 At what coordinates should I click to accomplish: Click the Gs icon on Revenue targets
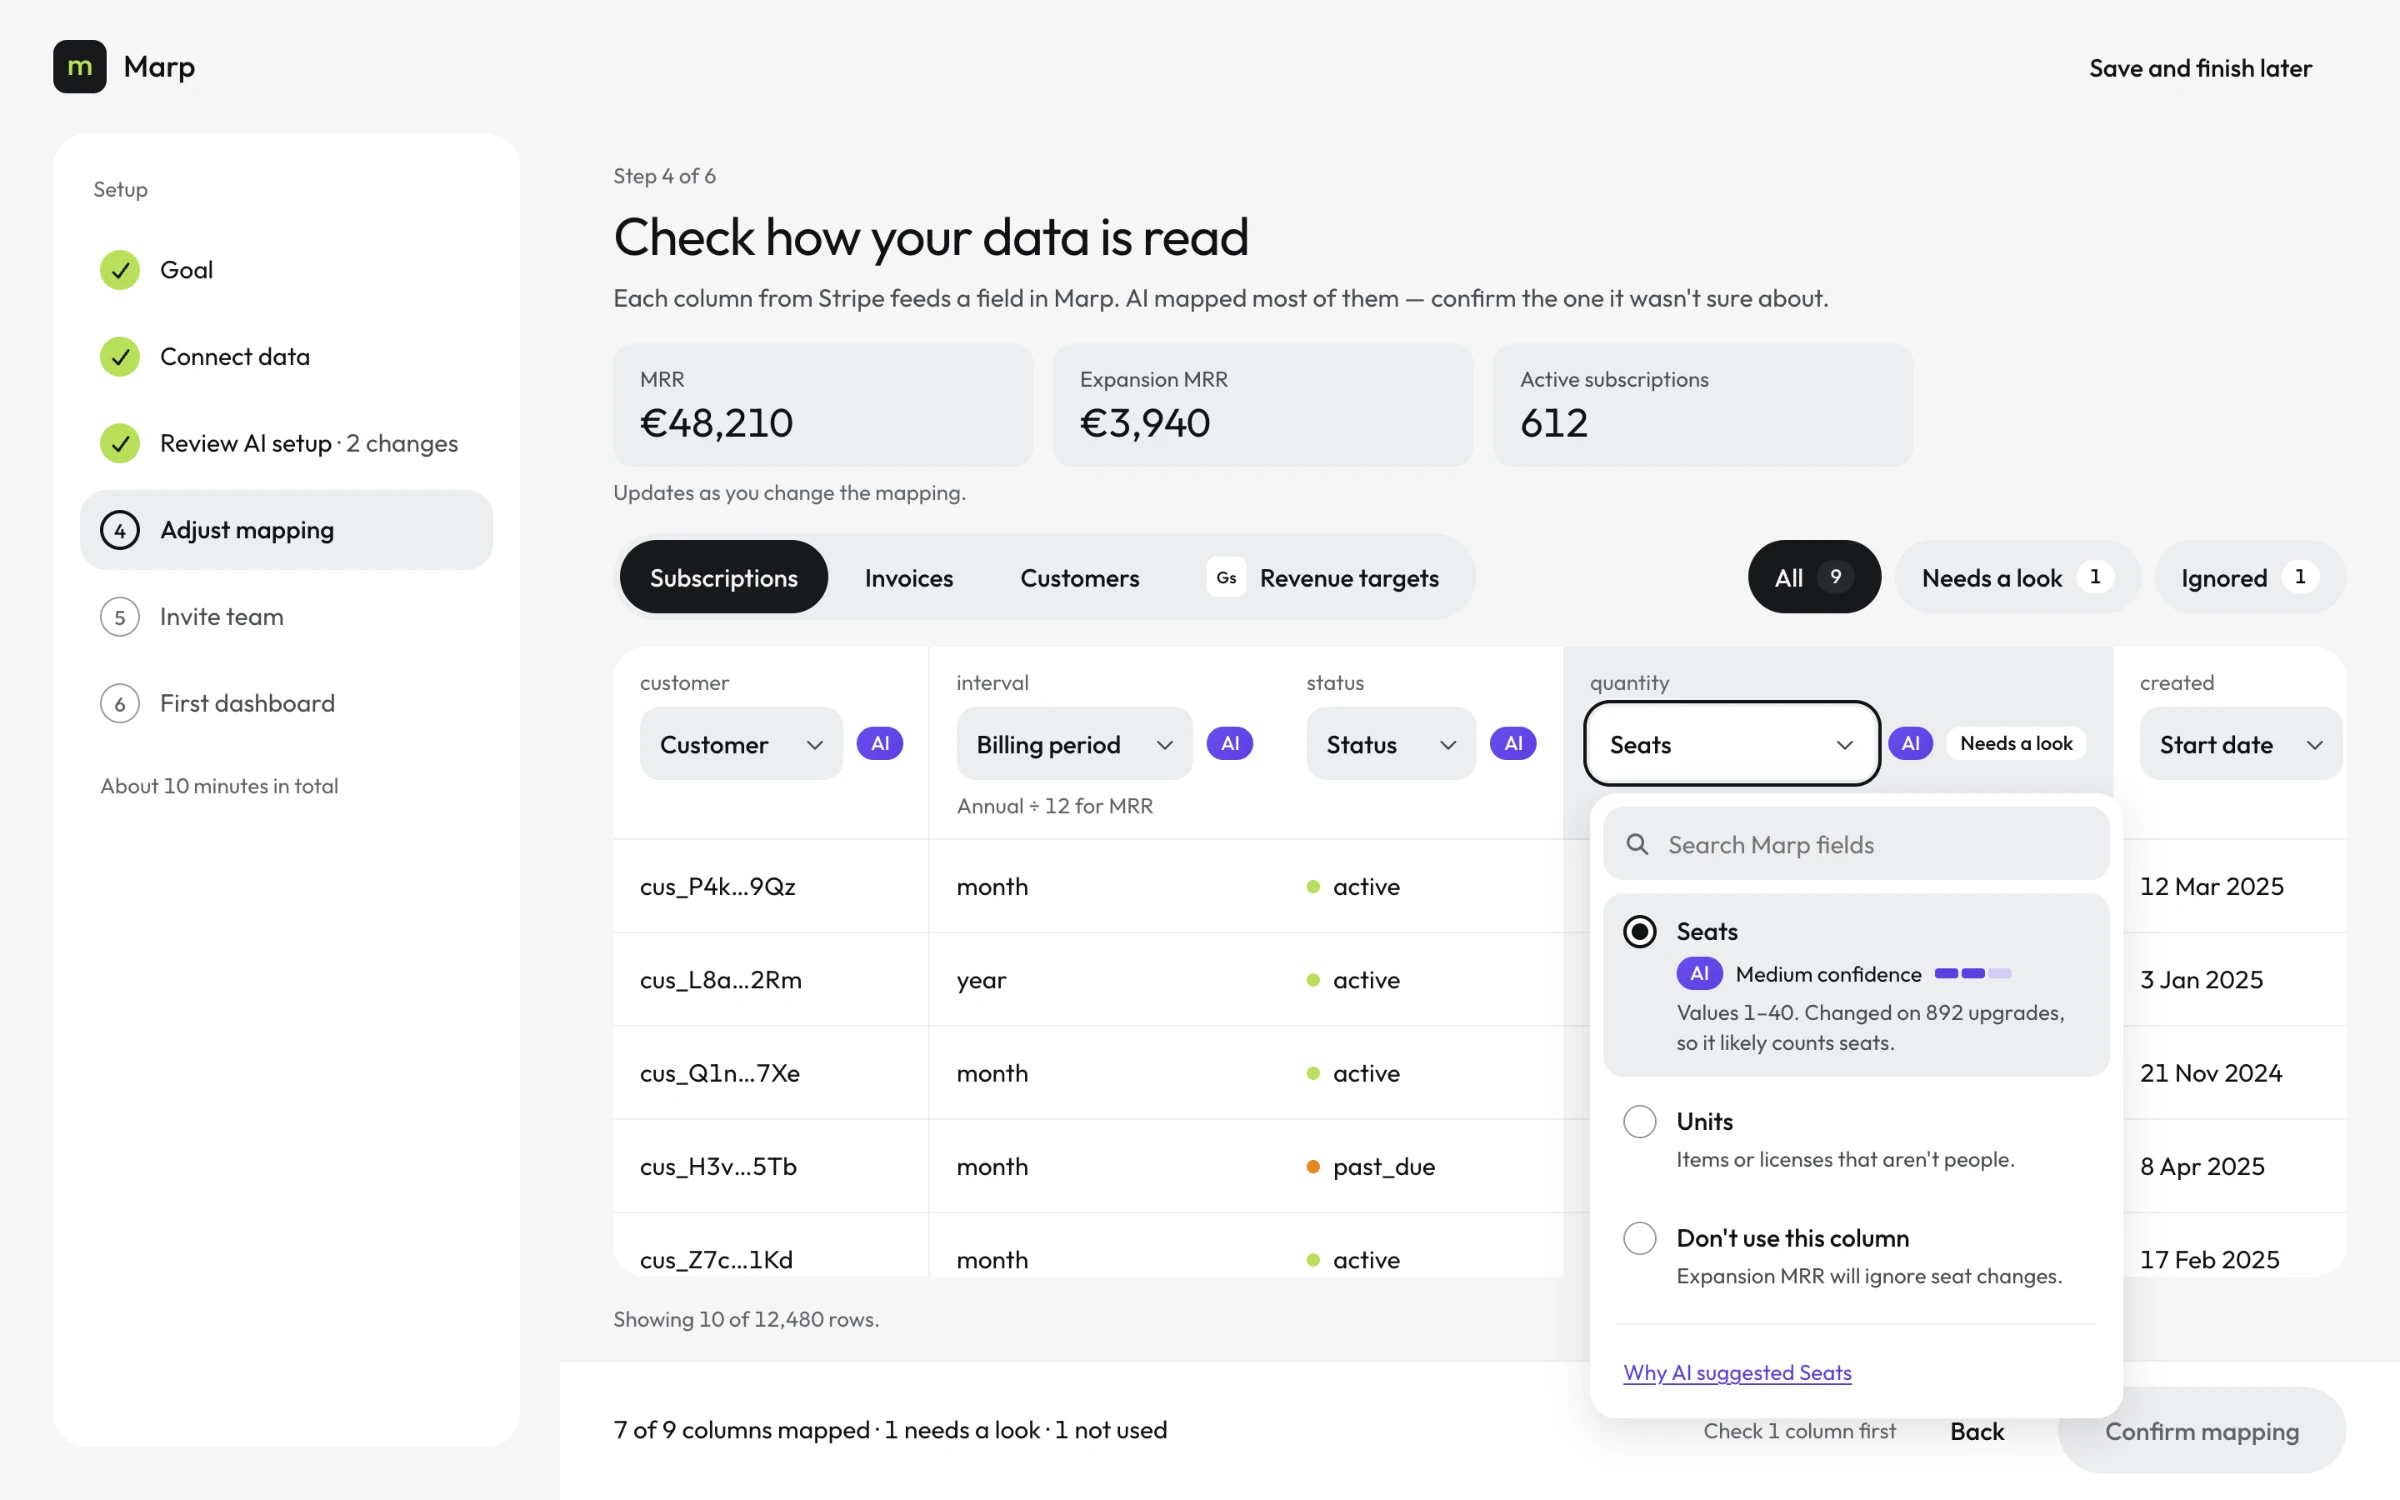(1226, 578)
